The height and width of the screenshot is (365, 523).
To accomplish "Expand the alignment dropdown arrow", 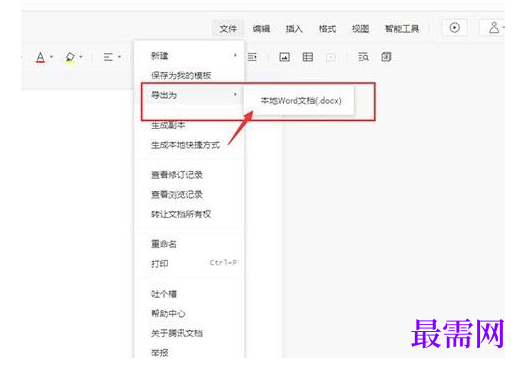I will click(119, 57).
